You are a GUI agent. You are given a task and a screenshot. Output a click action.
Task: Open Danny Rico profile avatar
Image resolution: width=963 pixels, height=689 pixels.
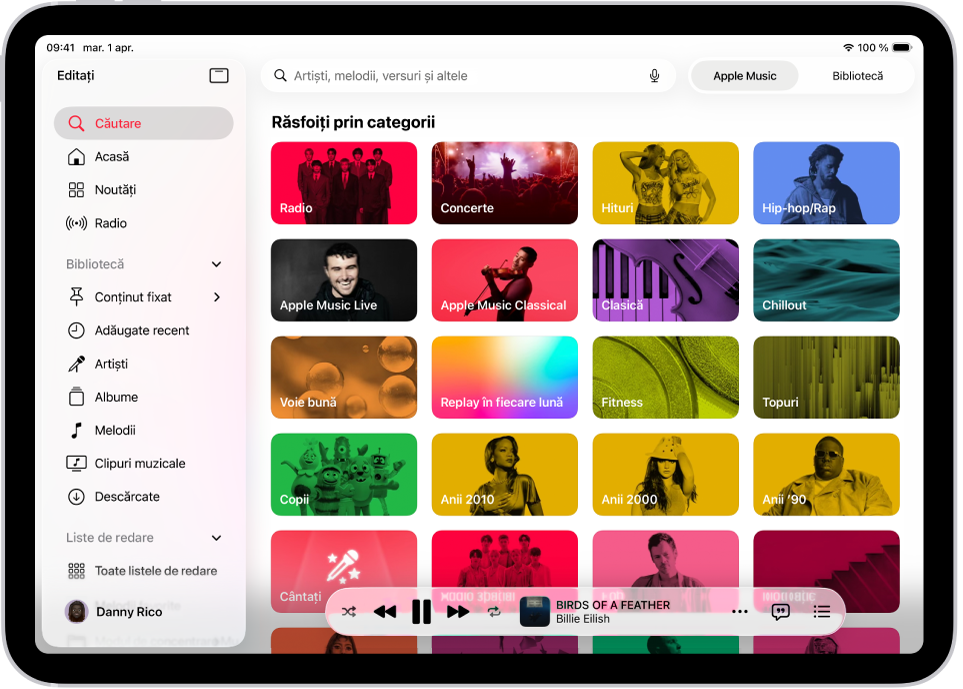76,612
